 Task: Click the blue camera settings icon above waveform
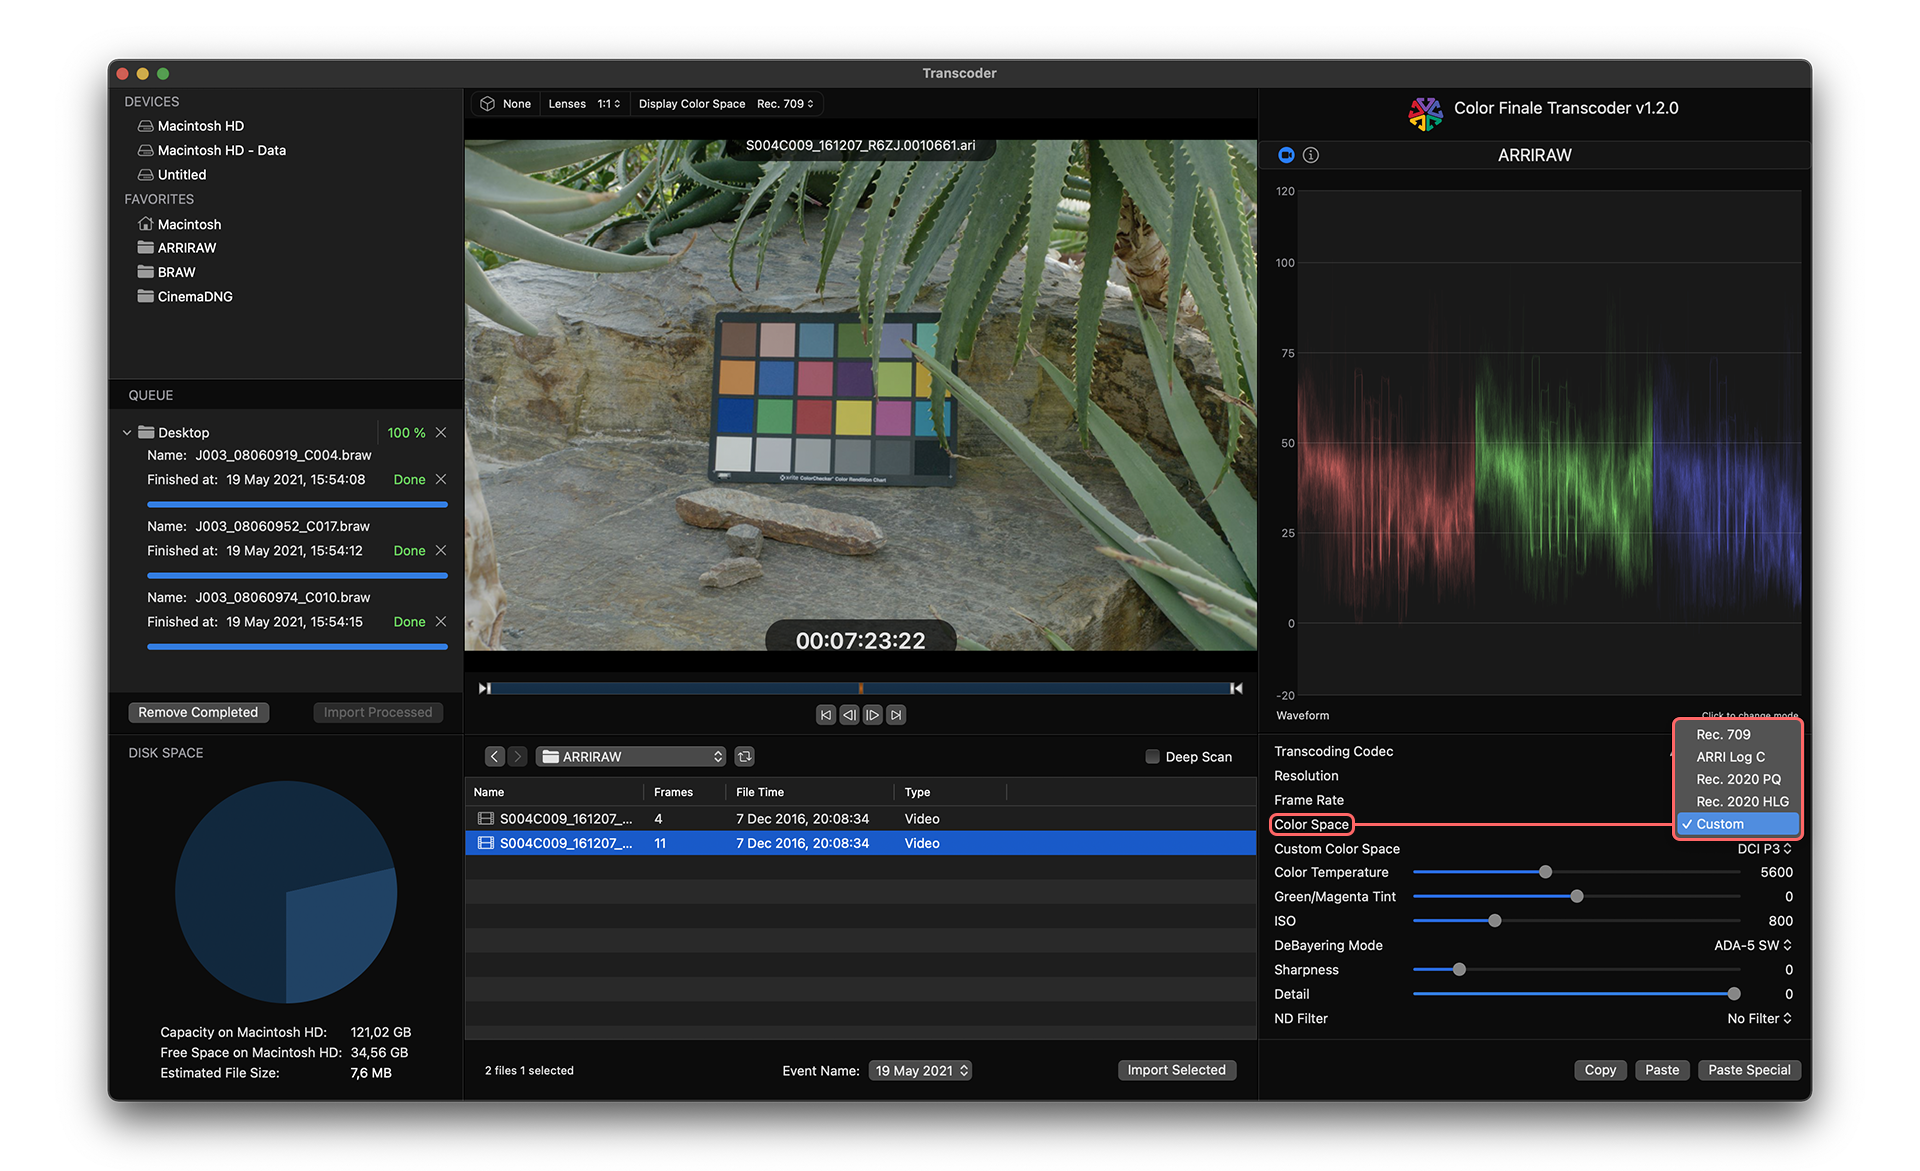click(1286, 155)
